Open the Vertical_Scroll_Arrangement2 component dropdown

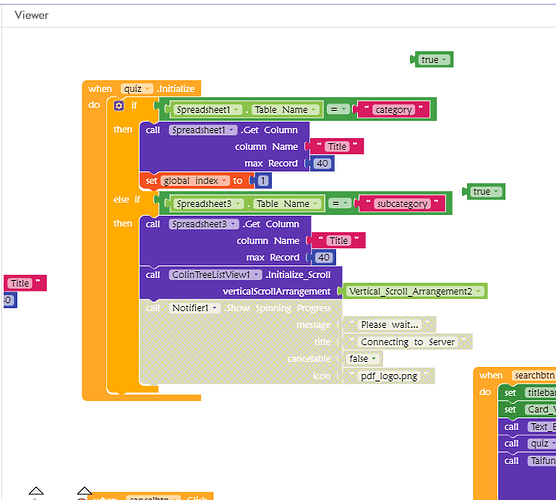415,291
